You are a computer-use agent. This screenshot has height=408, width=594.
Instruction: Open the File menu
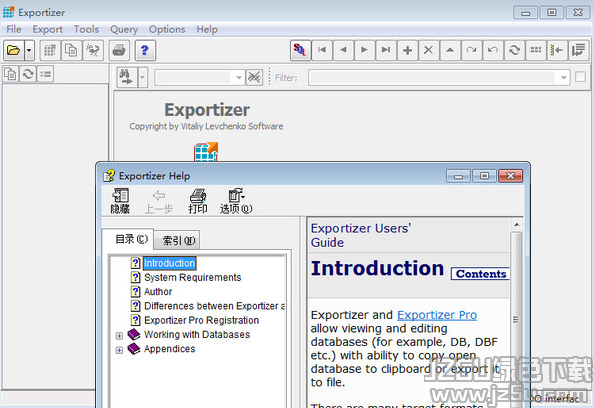click(14, 29)
